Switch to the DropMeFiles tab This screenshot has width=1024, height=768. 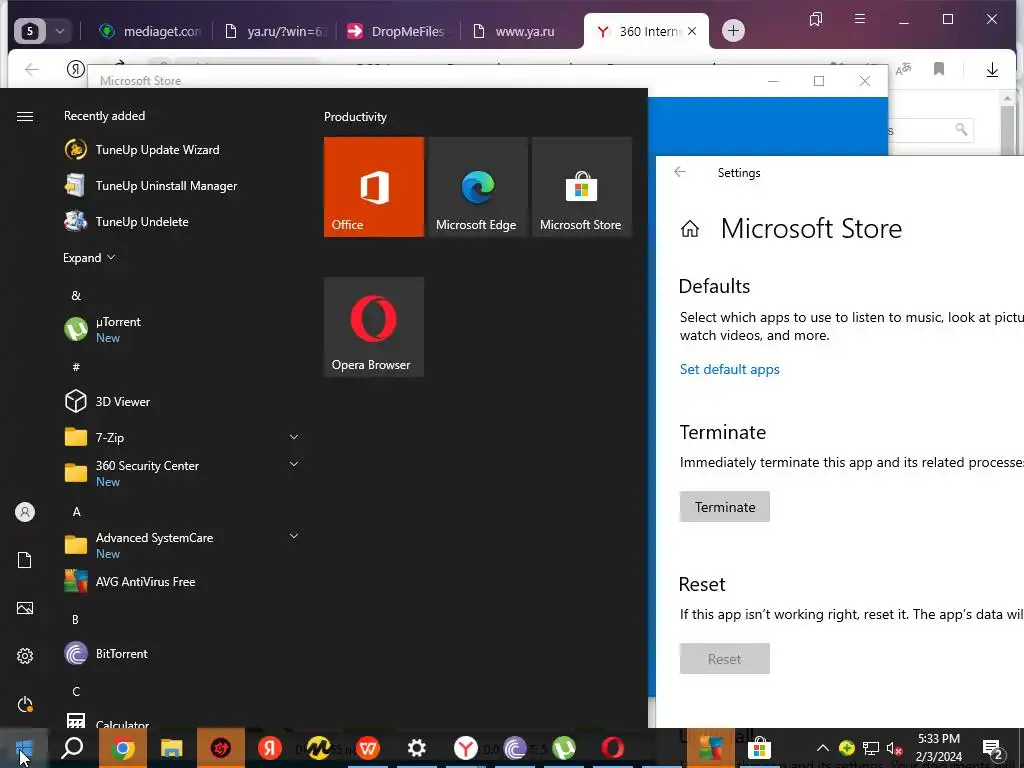[x=397, y=31]
